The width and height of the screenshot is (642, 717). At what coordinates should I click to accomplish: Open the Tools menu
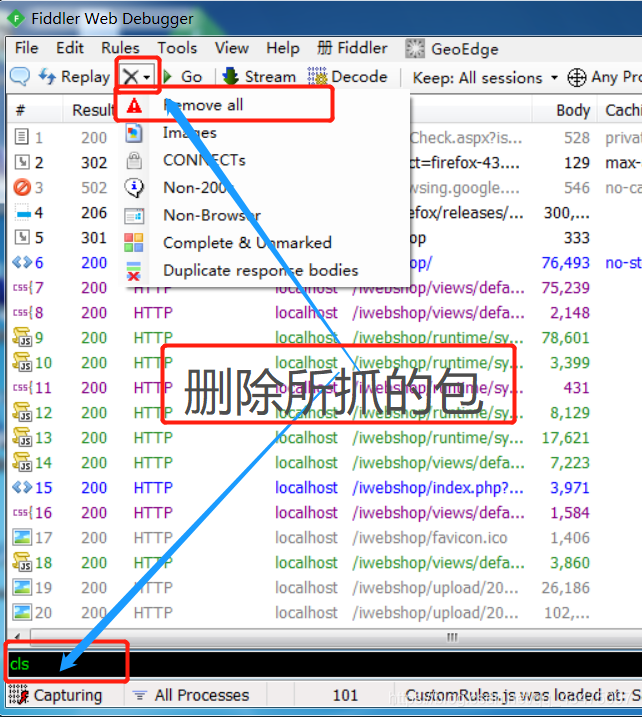click(x=177, y=48)
